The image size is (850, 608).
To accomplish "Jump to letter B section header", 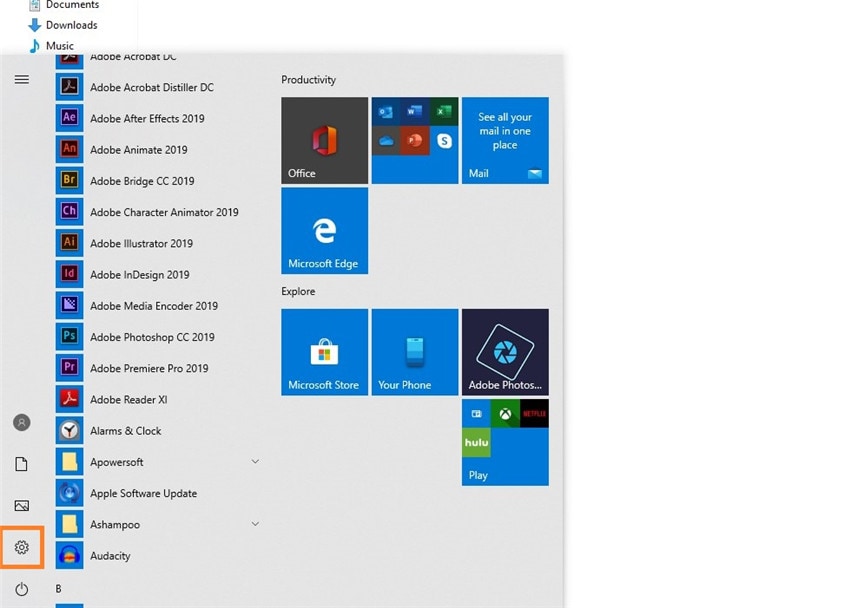I will (59, 588).
